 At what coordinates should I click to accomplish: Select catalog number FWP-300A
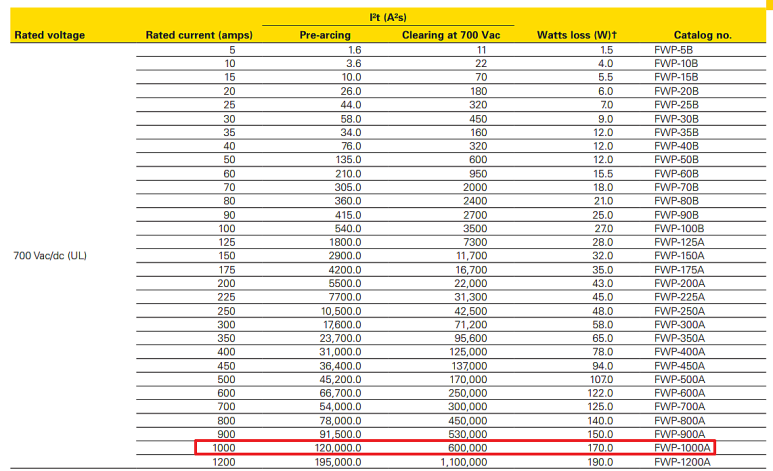[679, 325]
